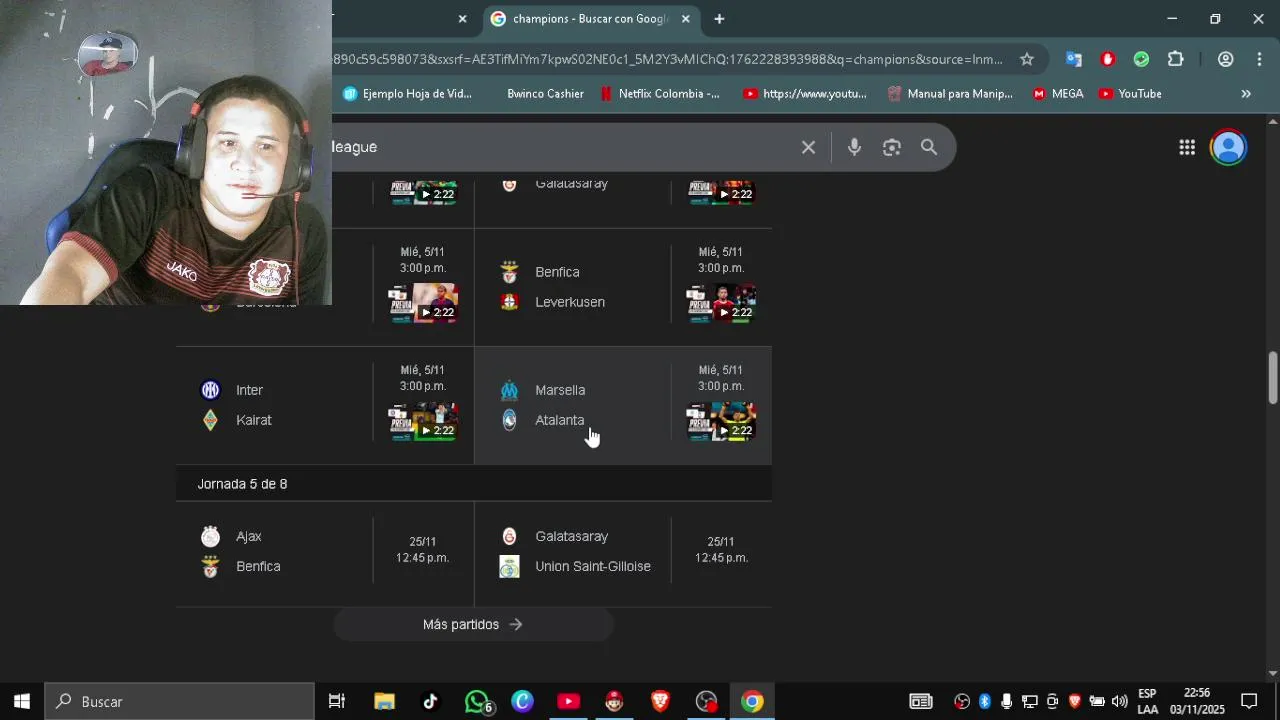The width and height of the screenshot is (1280, 720).
Task: Click the address bar URL
Action: pos(668,59)
